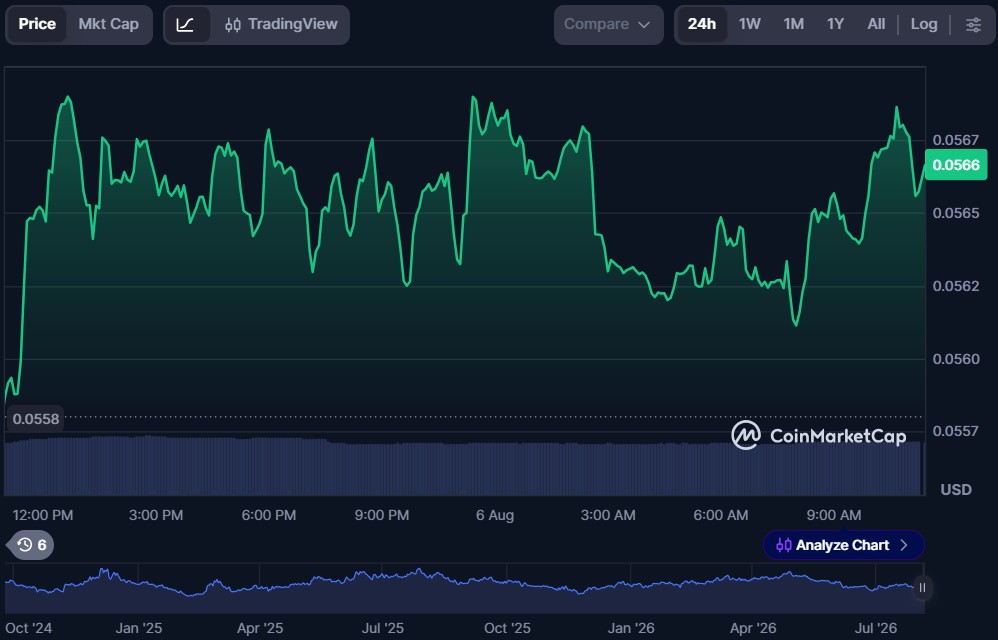The image size is (998, 640).
Task: Click Apr '26 on the overview timeline
Action: (x=753, y=629)
